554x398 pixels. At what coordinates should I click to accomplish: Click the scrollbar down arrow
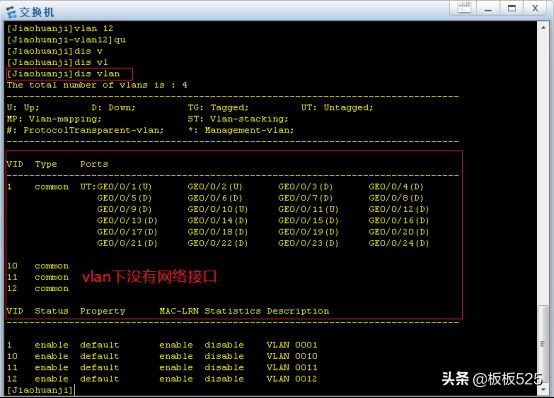tap(543, 389)
